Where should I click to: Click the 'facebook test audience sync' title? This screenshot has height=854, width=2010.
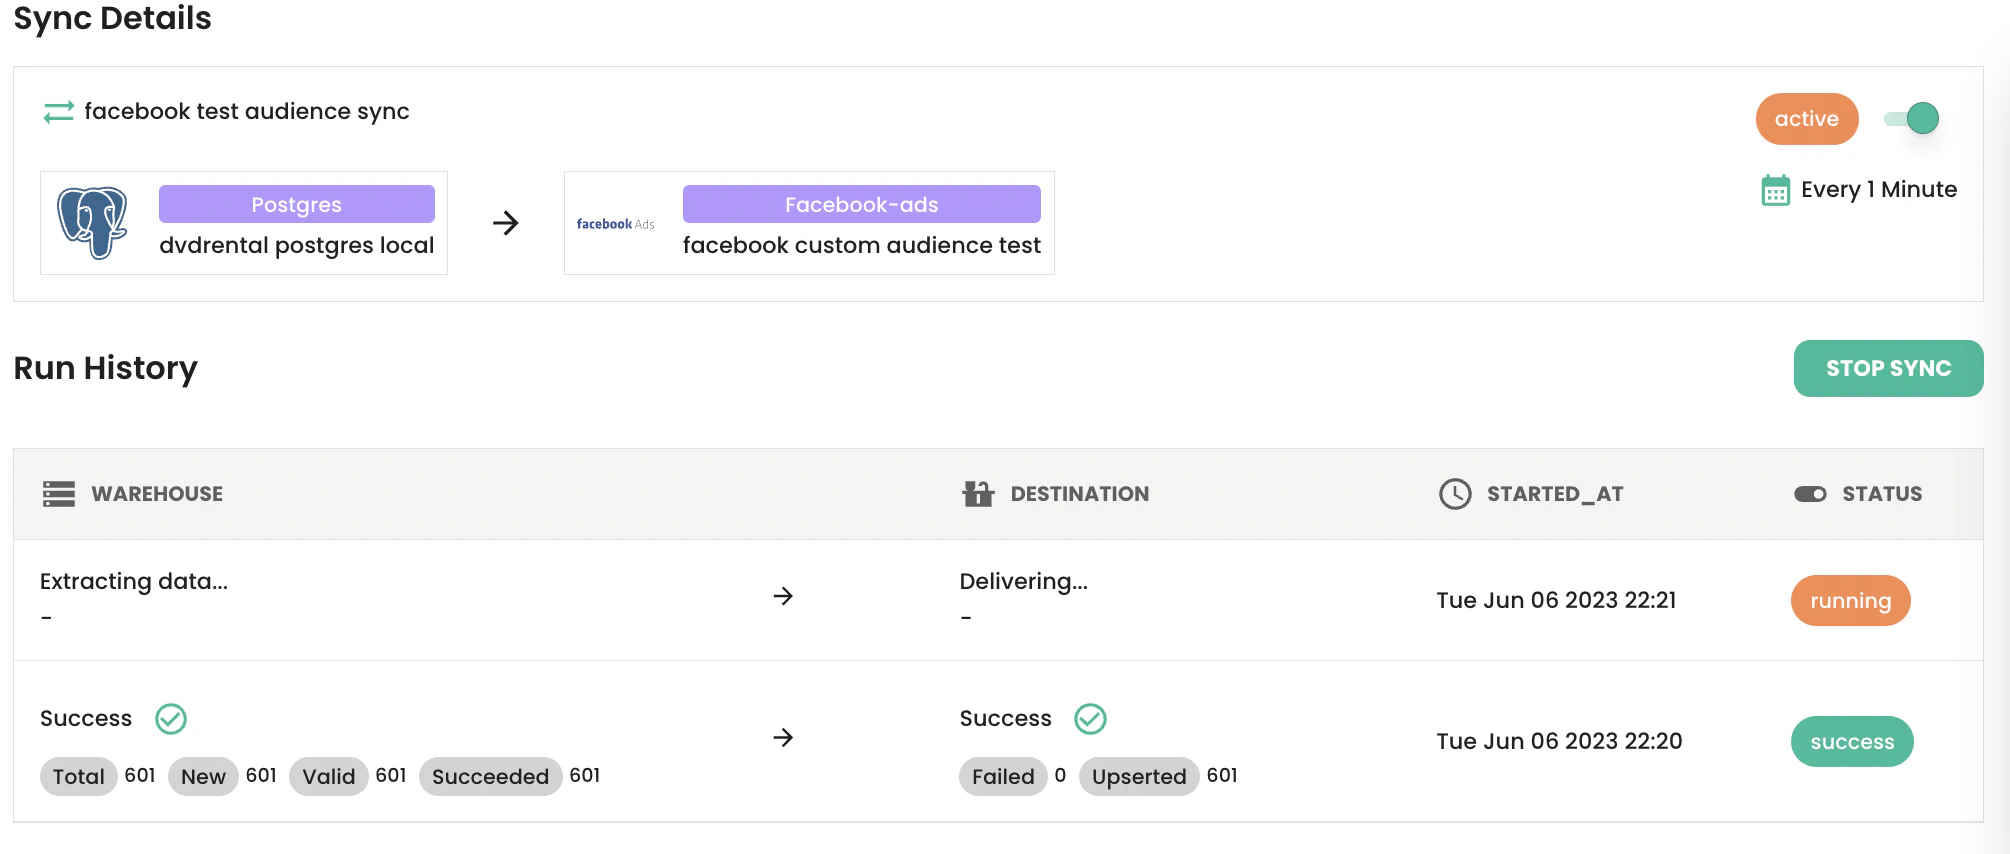[x=247, y=111]
